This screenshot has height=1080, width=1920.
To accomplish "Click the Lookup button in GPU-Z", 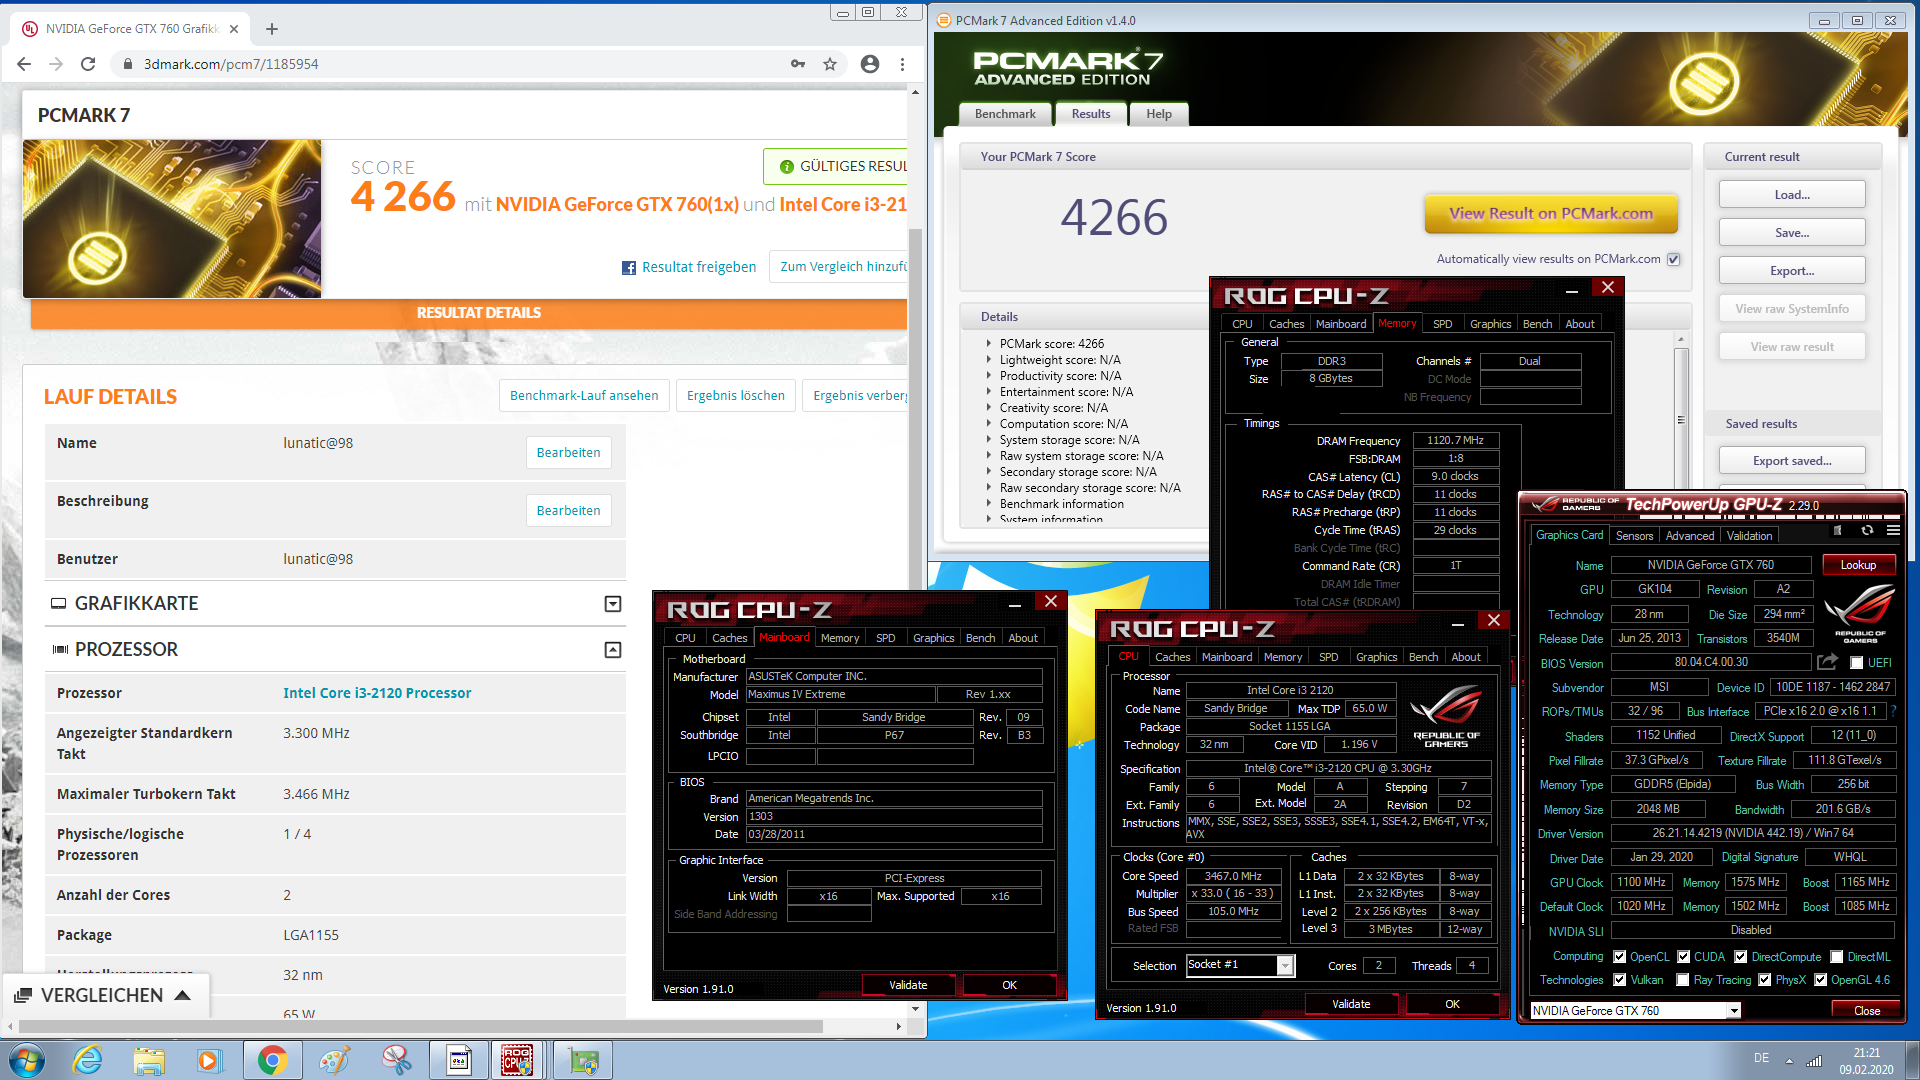I will [x=1858, y=565].
